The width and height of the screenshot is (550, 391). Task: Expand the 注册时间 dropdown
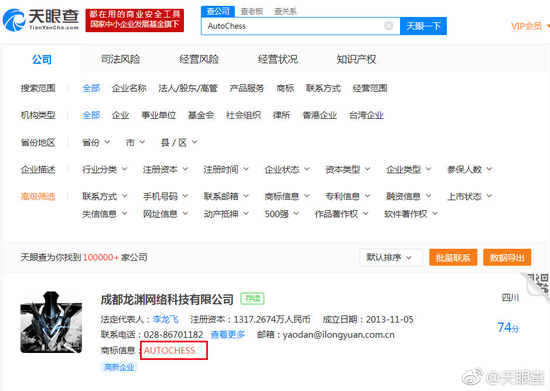[226, 169]
